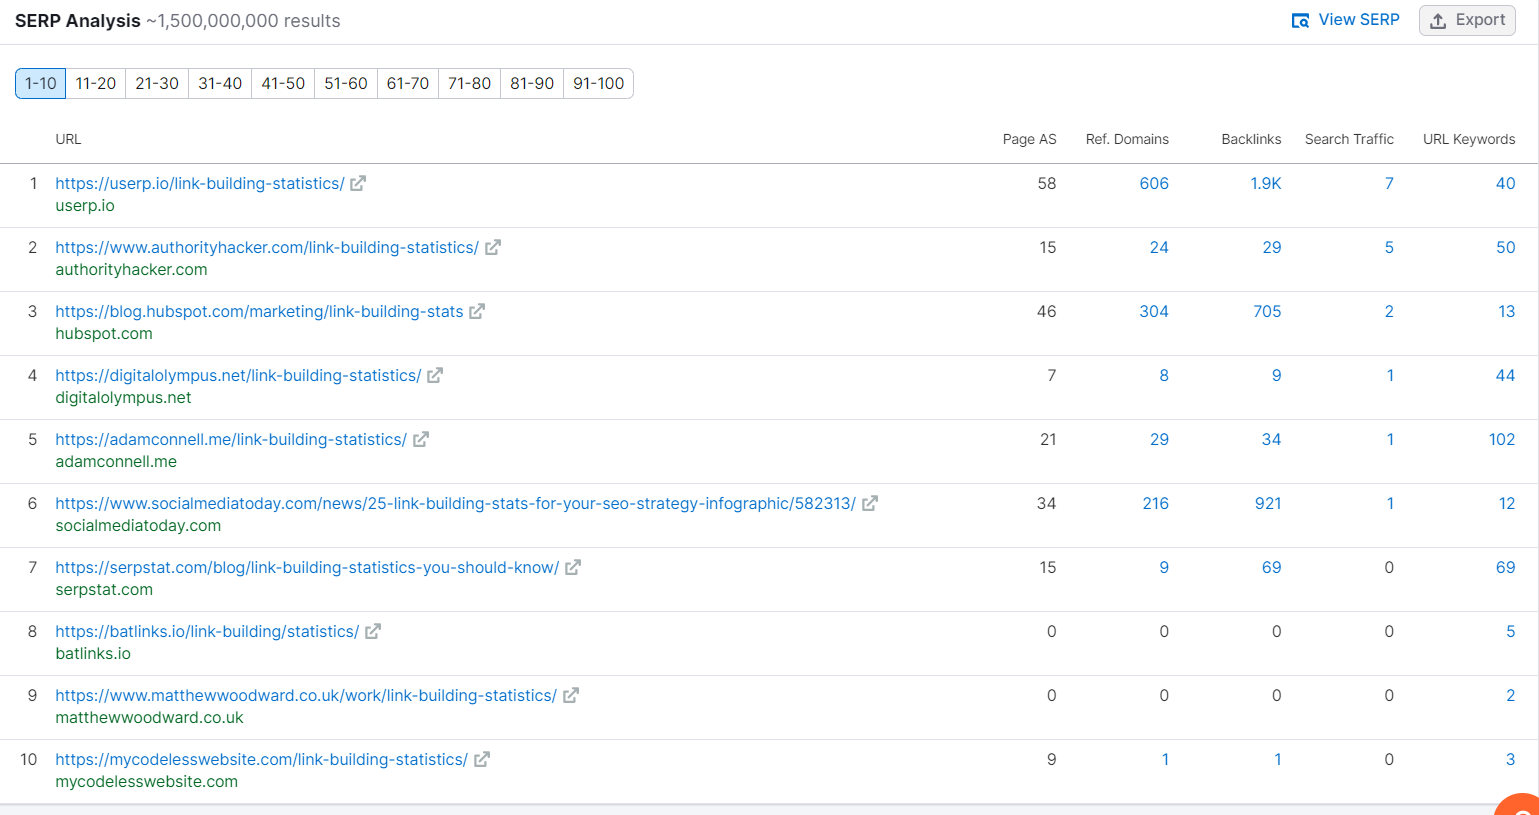1539x815 pixels.
Task: Click search traffic 5 for authorityhacker.com
Action: [x=1389, y=247]
